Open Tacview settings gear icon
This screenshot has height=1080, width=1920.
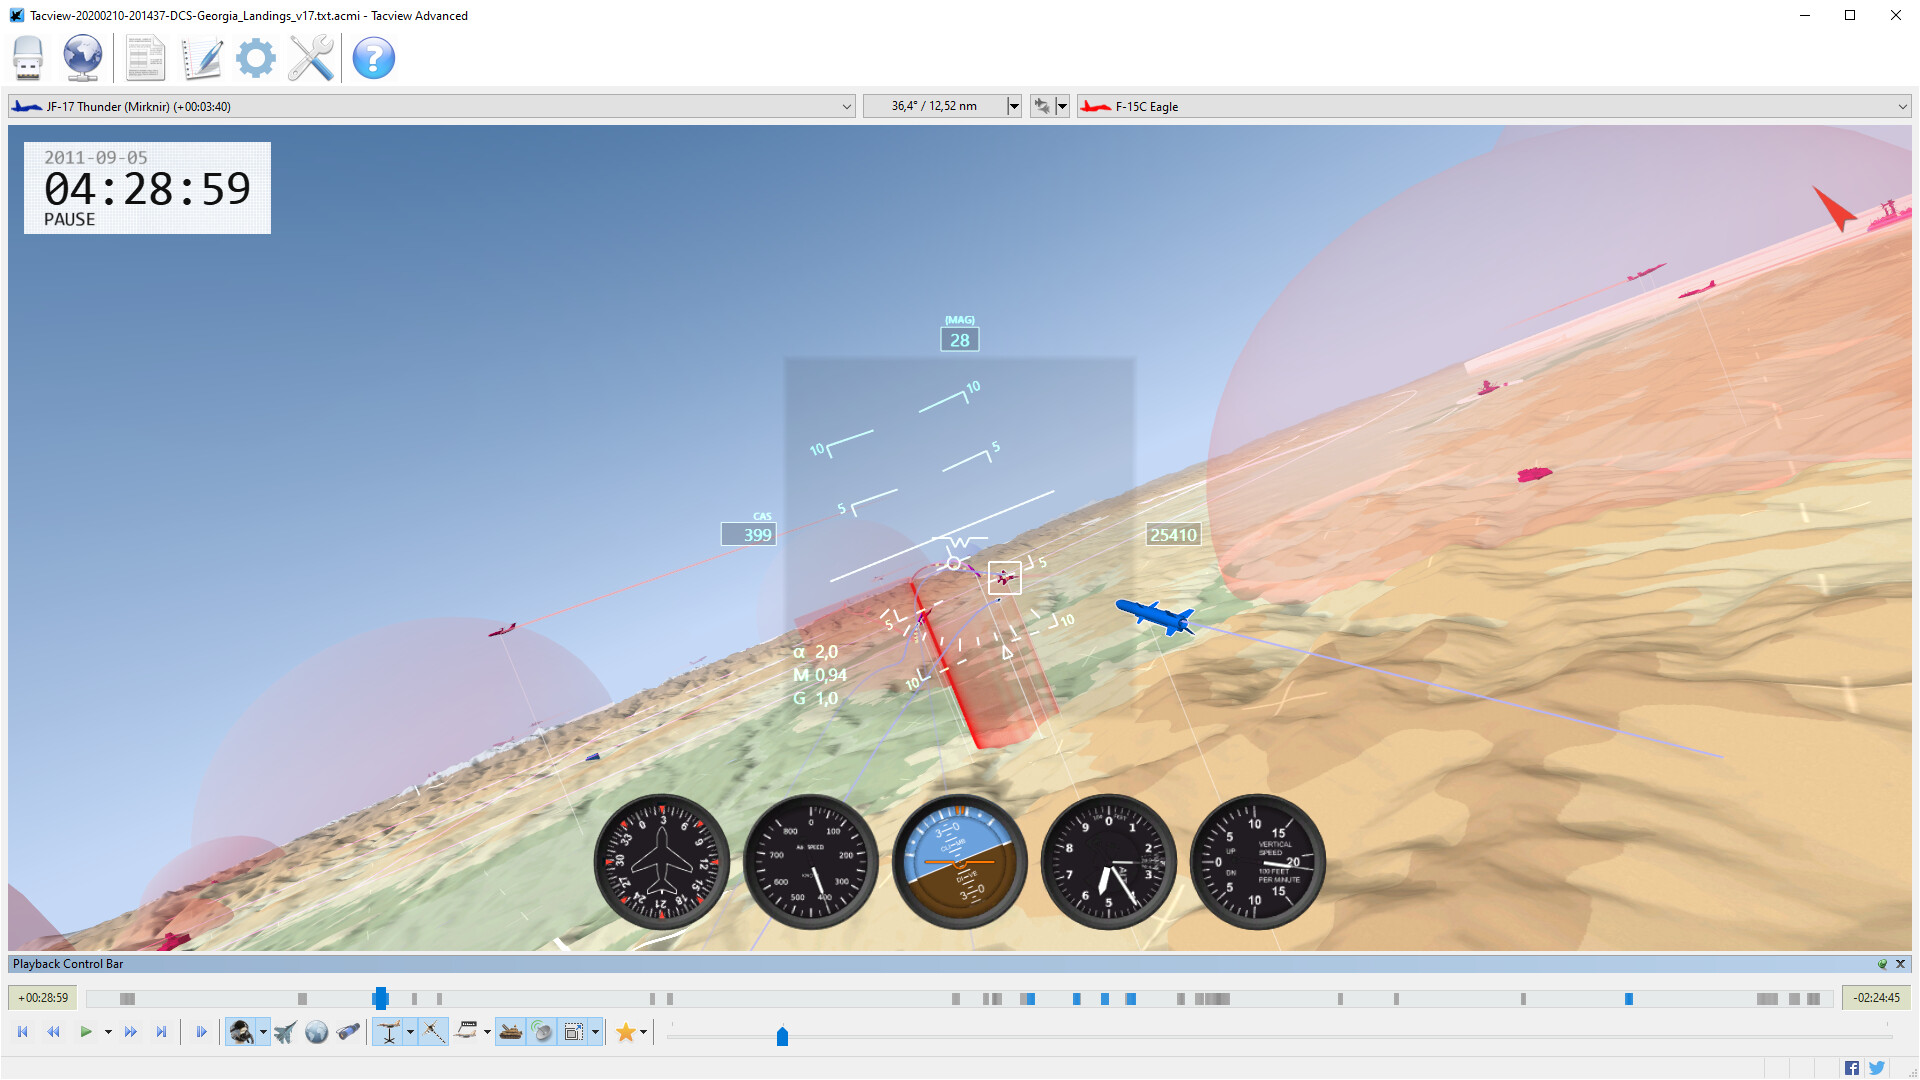point(256,58)
